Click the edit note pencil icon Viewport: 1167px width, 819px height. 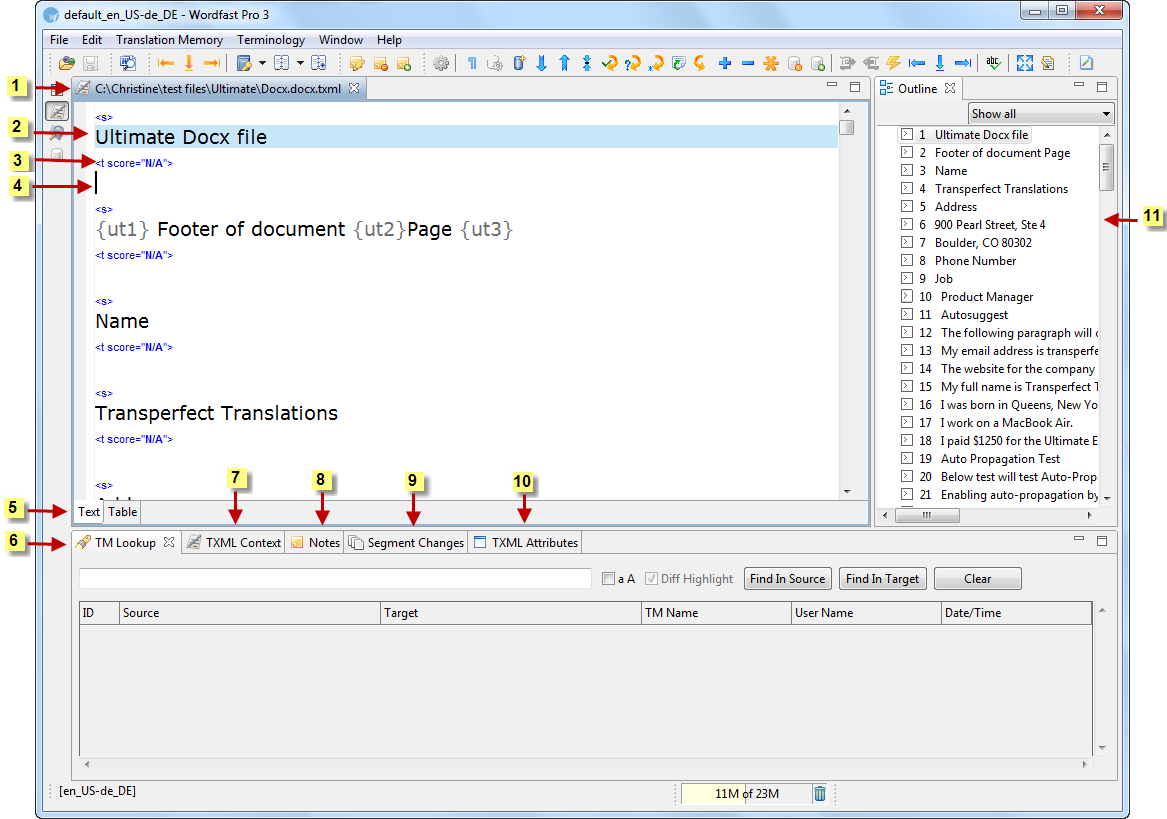(x=357, y=63)
